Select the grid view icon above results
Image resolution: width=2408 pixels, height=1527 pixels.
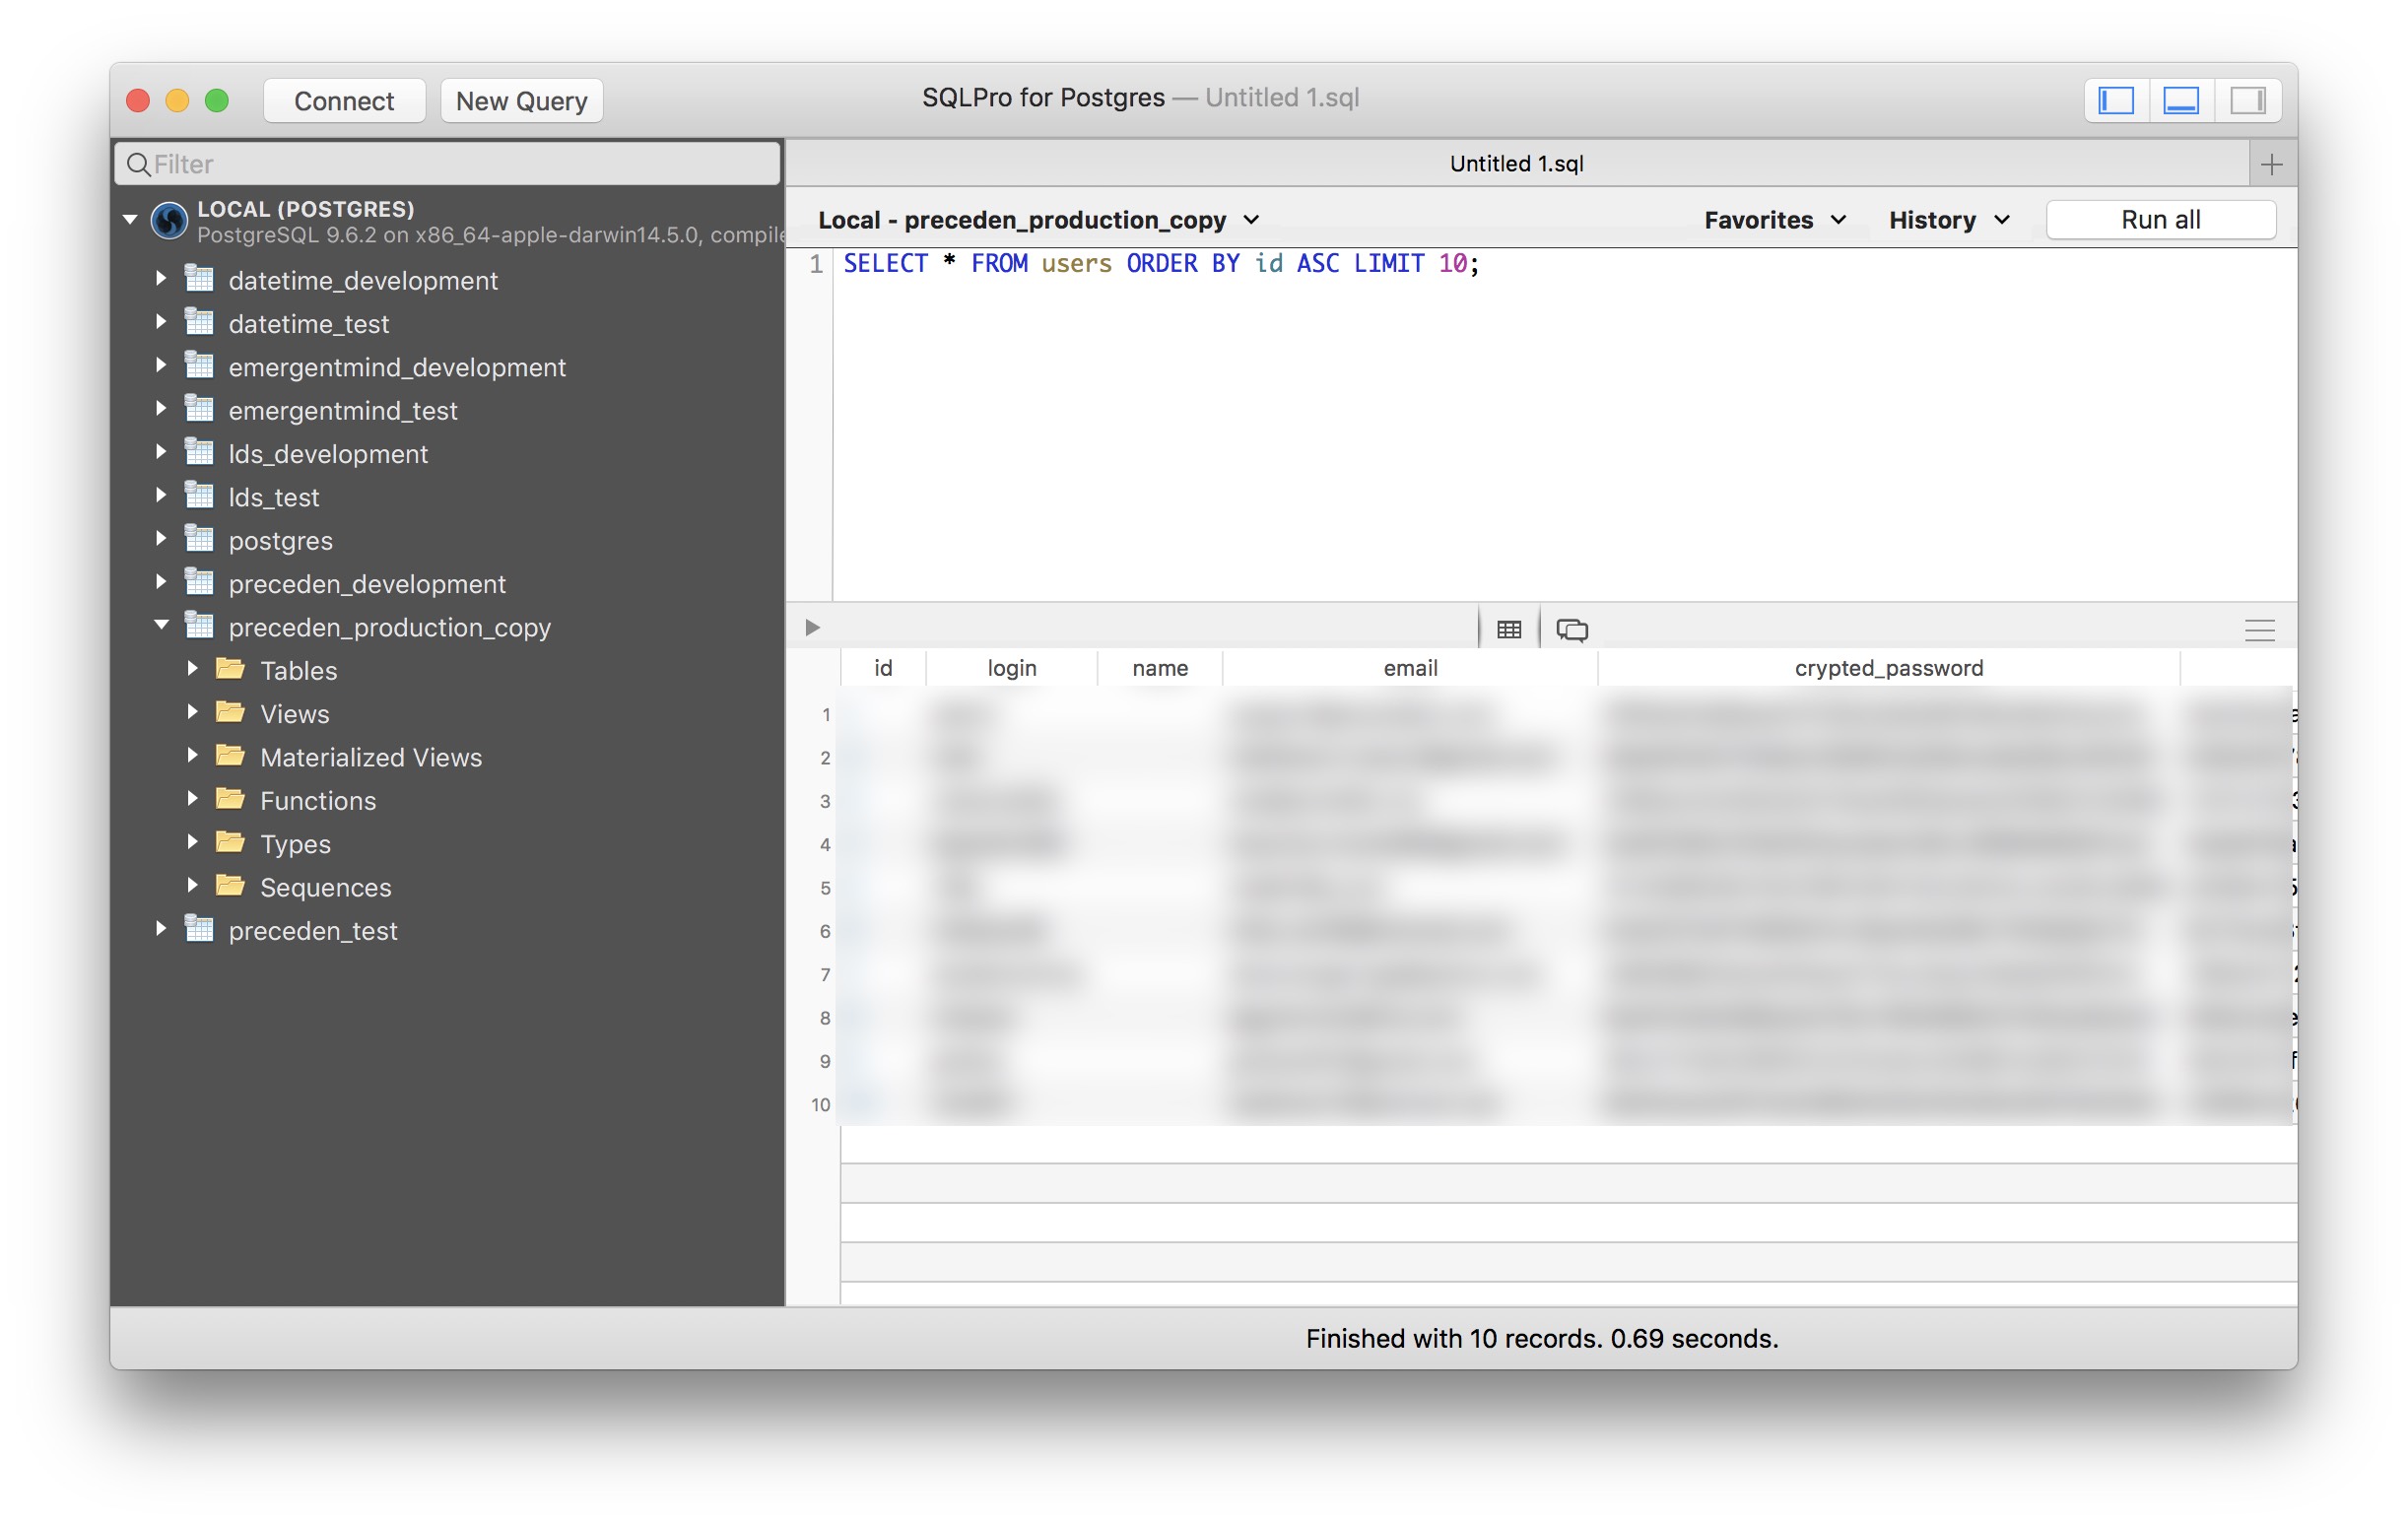(1508, 628)
